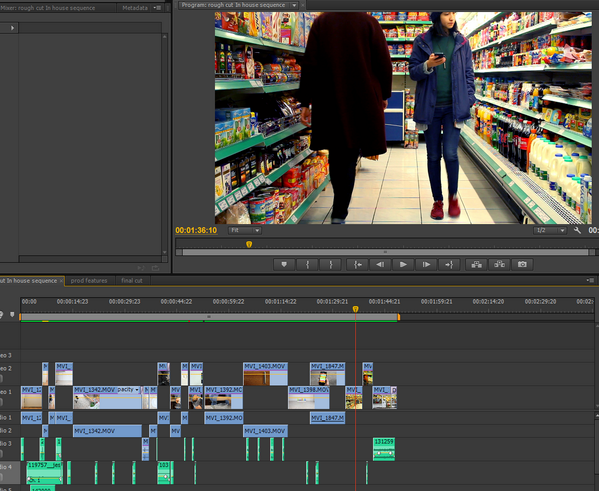Image resolution: width=599 pixels, height=491 pixels.
Task: Click the Mark Out button
Action: (330, 264)
